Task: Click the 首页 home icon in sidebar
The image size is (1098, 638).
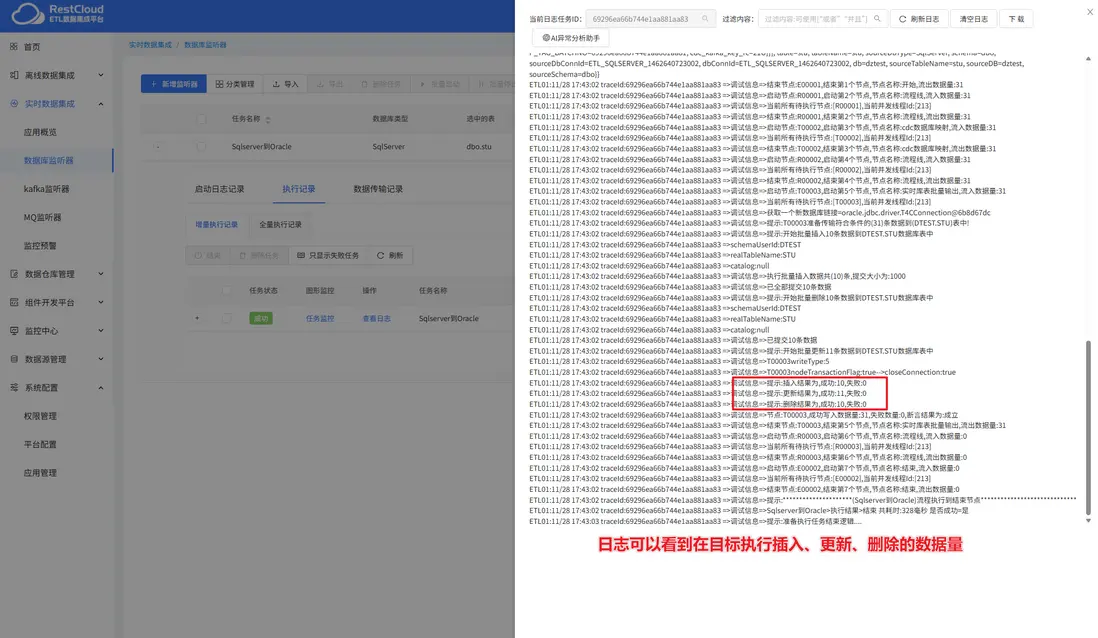Action: pyautogui.click(x=14, y=47)
